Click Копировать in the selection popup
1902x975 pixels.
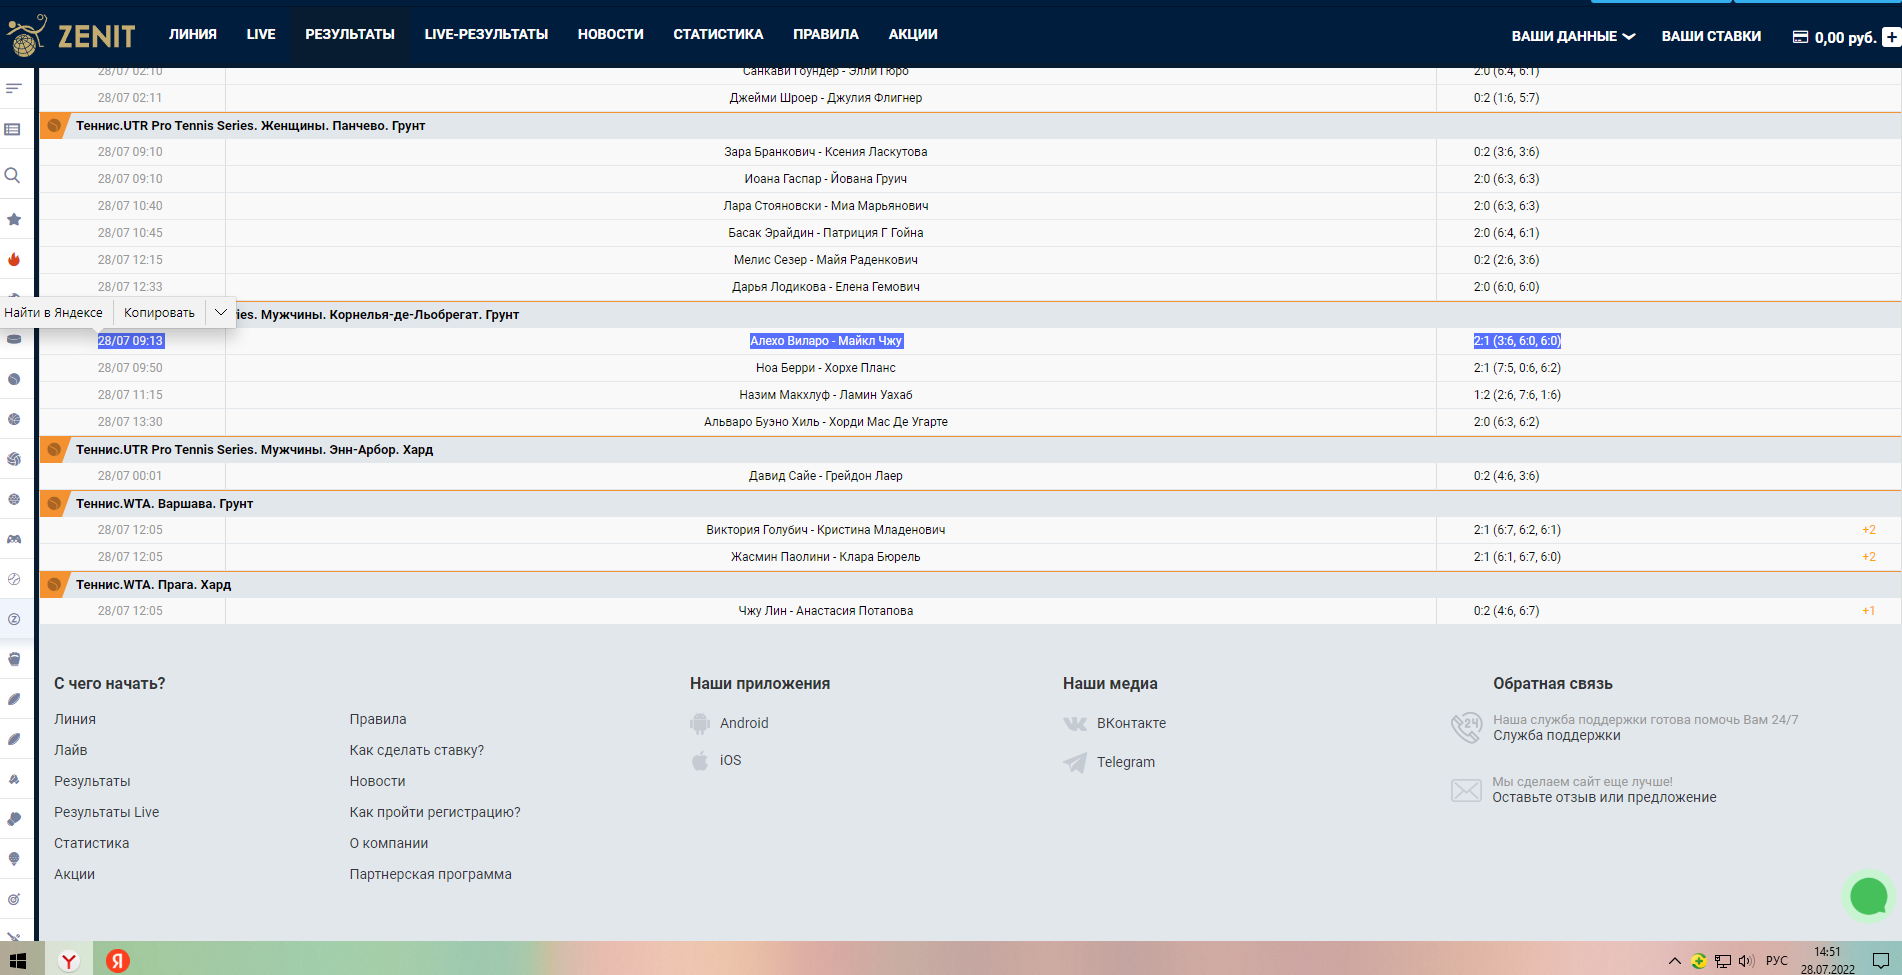tap(159, 313)
